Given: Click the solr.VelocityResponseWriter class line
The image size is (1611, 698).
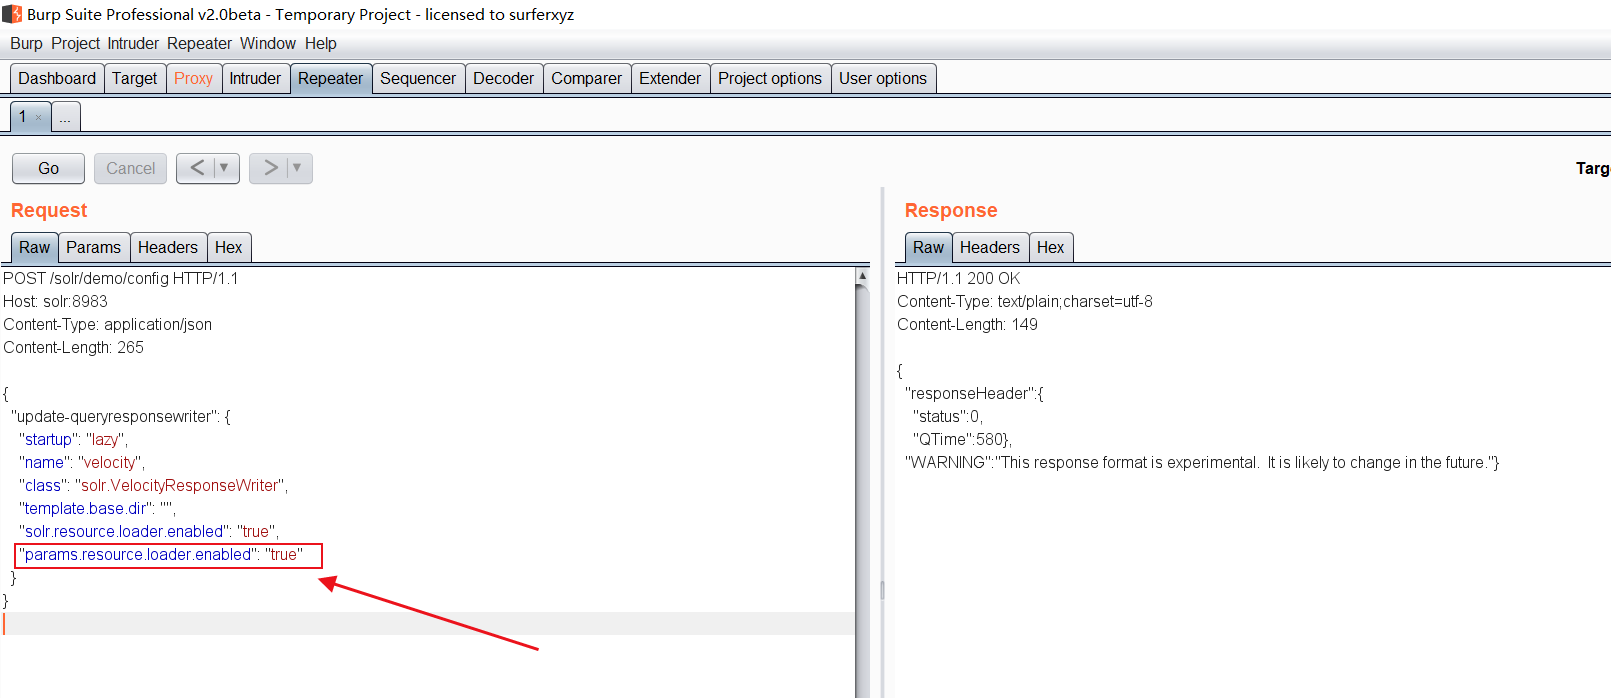Looking at the screenshot, I should (153, 485).
